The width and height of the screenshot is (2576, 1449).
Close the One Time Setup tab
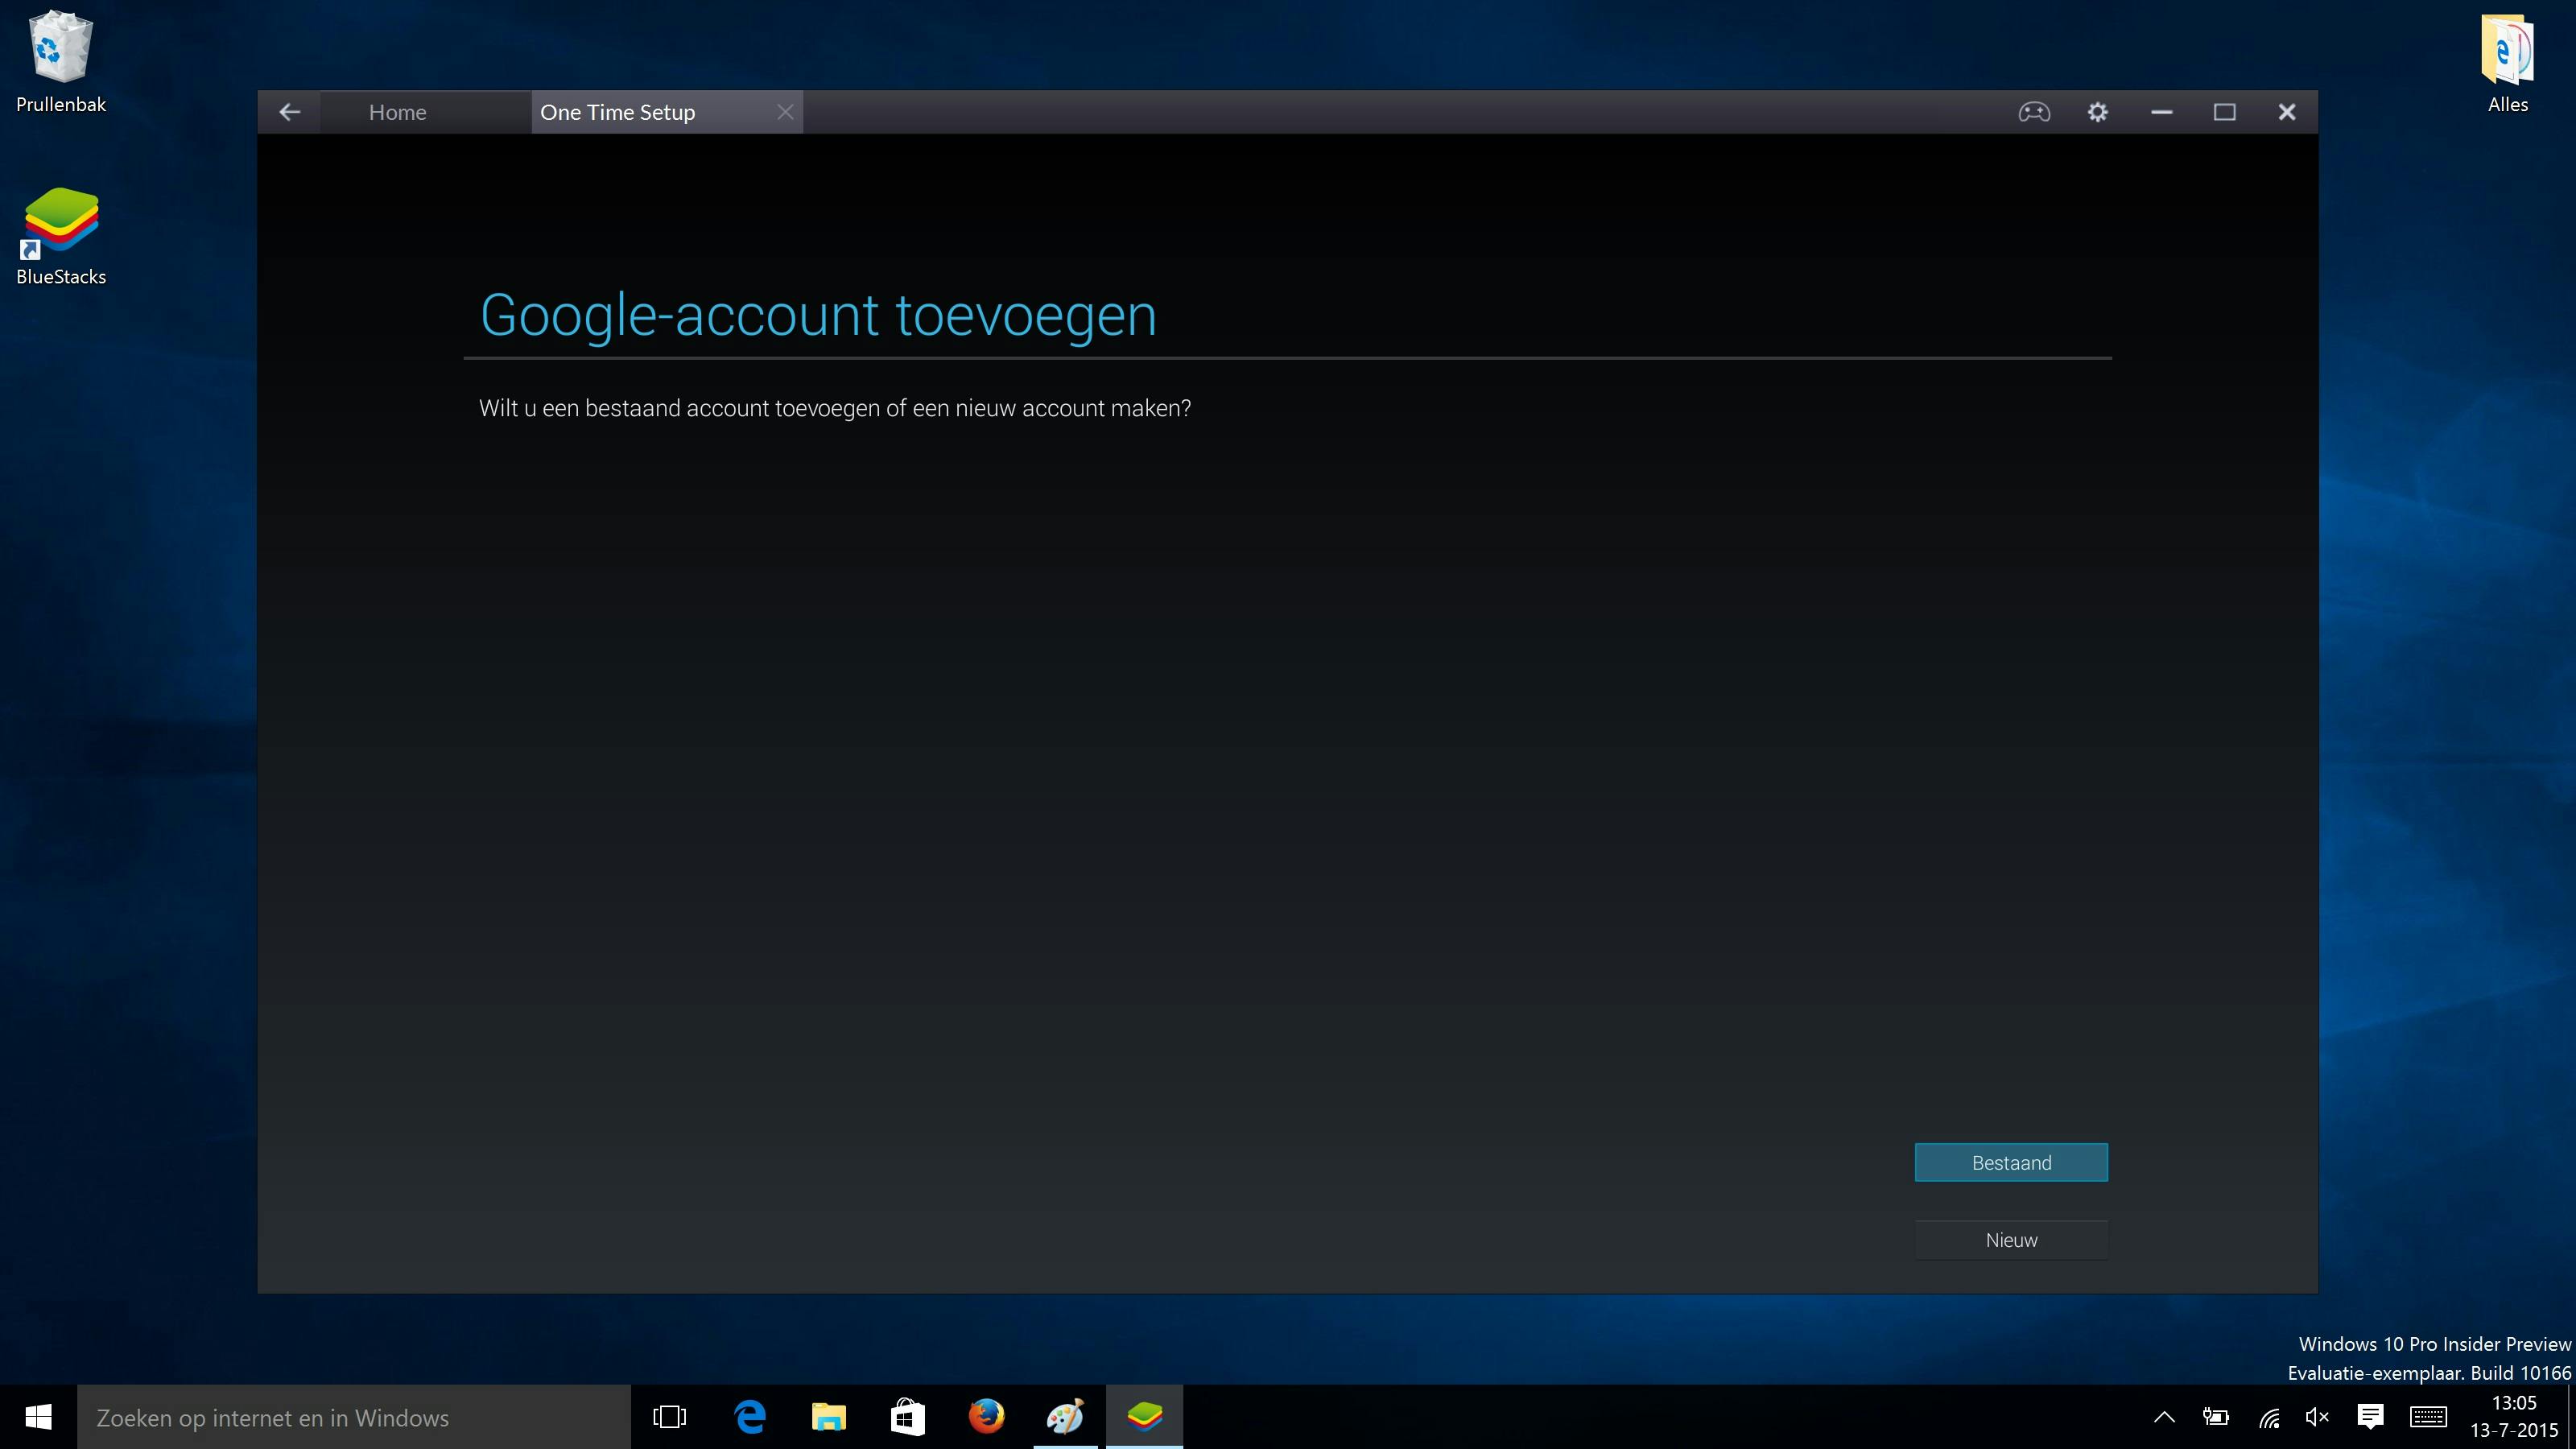pos(785,112)
